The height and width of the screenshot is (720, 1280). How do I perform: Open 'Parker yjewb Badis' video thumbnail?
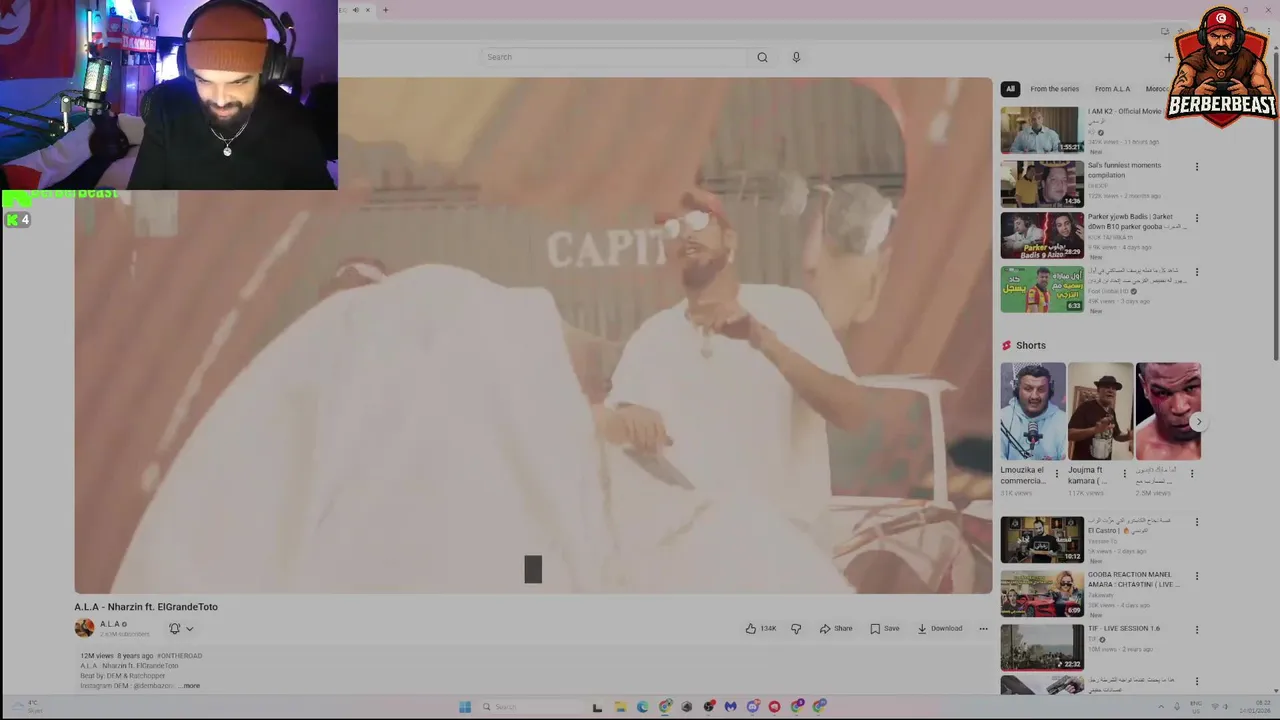(1041, 236)
